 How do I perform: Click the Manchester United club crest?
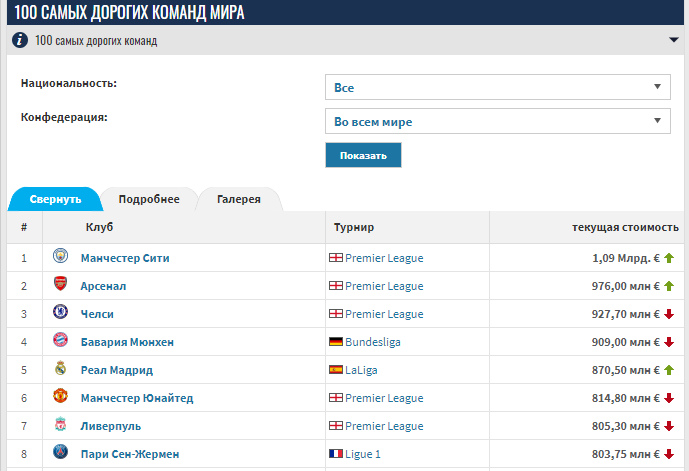(x=60, y=395)
